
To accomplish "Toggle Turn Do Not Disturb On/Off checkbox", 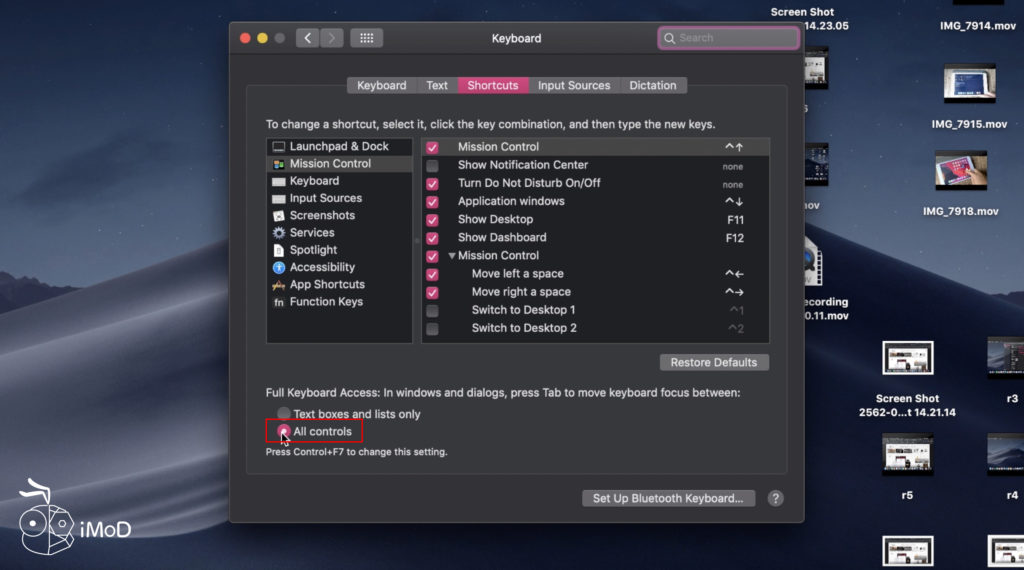I will coord(432,184).
